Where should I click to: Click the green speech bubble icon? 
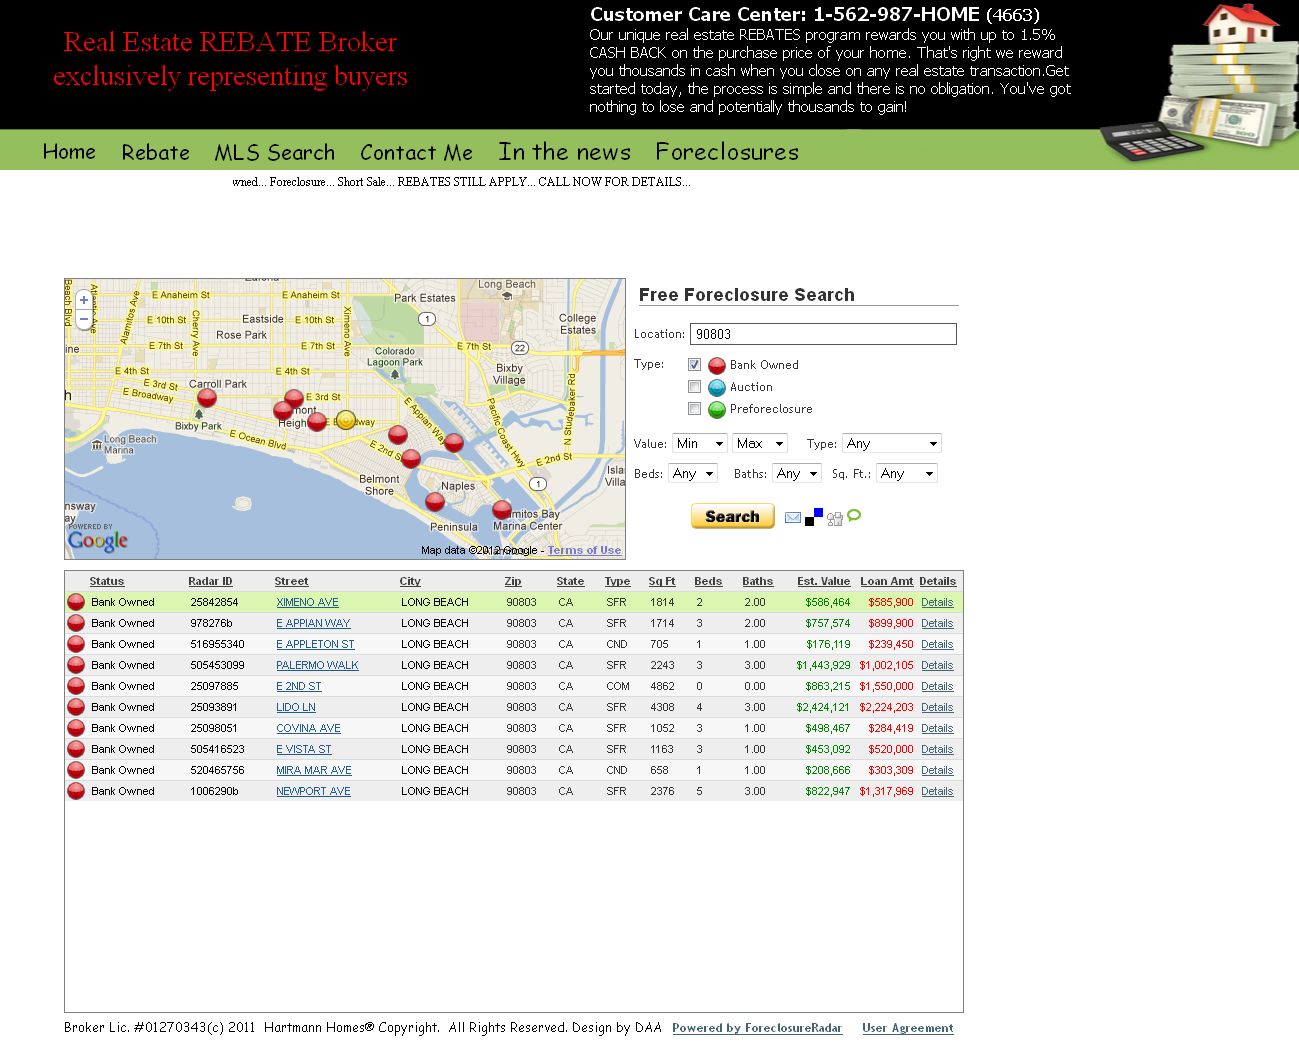854,516
